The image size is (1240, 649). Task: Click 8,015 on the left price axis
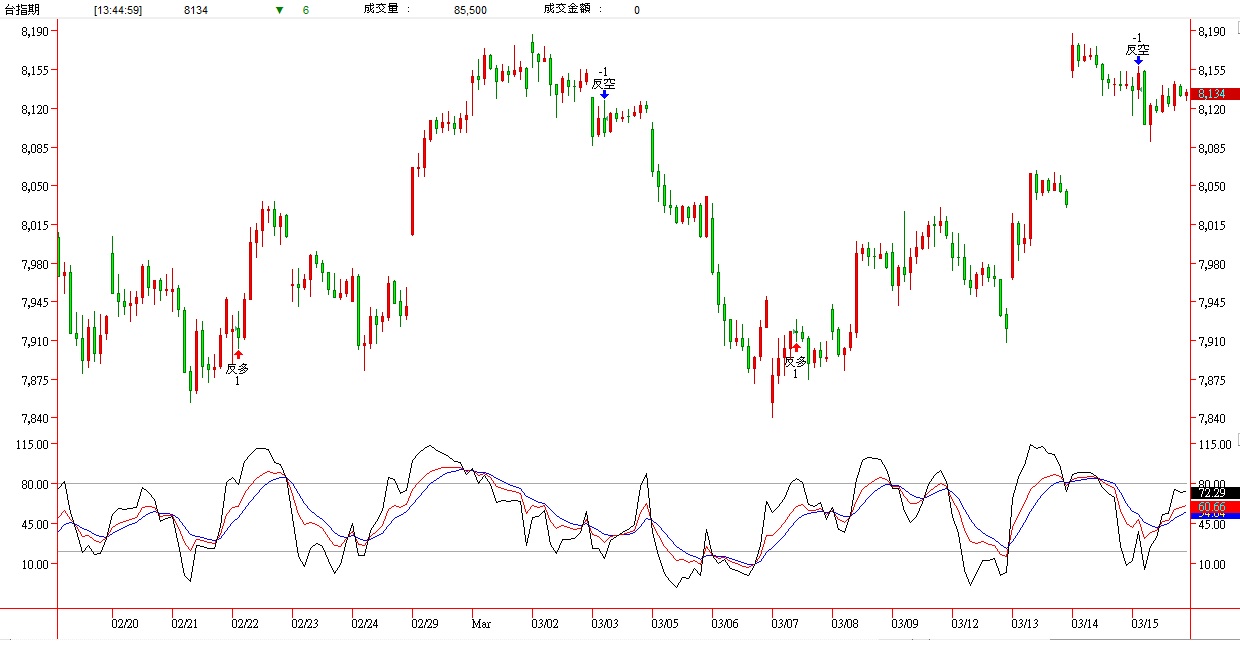click(x=36, y=226)
